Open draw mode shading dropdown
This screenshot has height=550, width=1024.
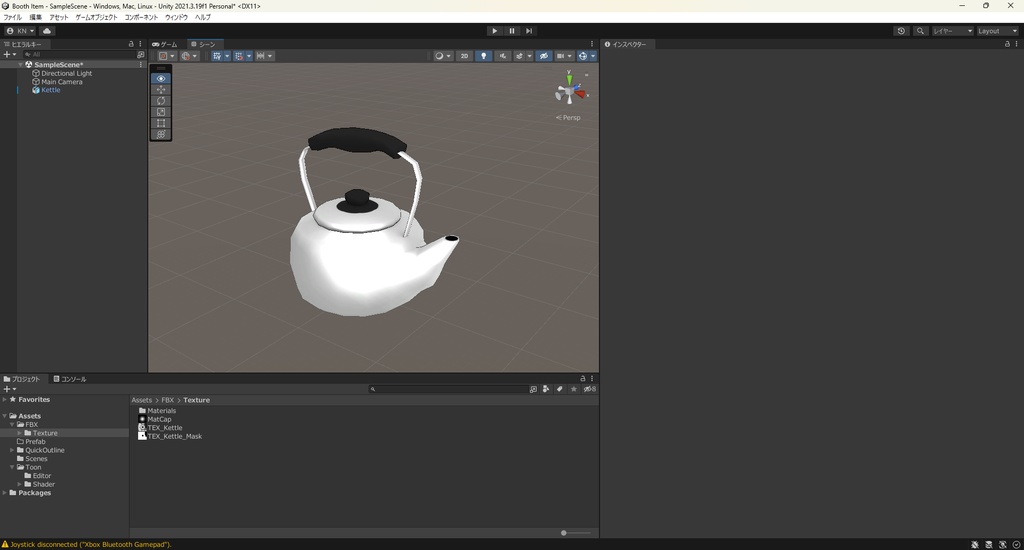click(443, 56)
